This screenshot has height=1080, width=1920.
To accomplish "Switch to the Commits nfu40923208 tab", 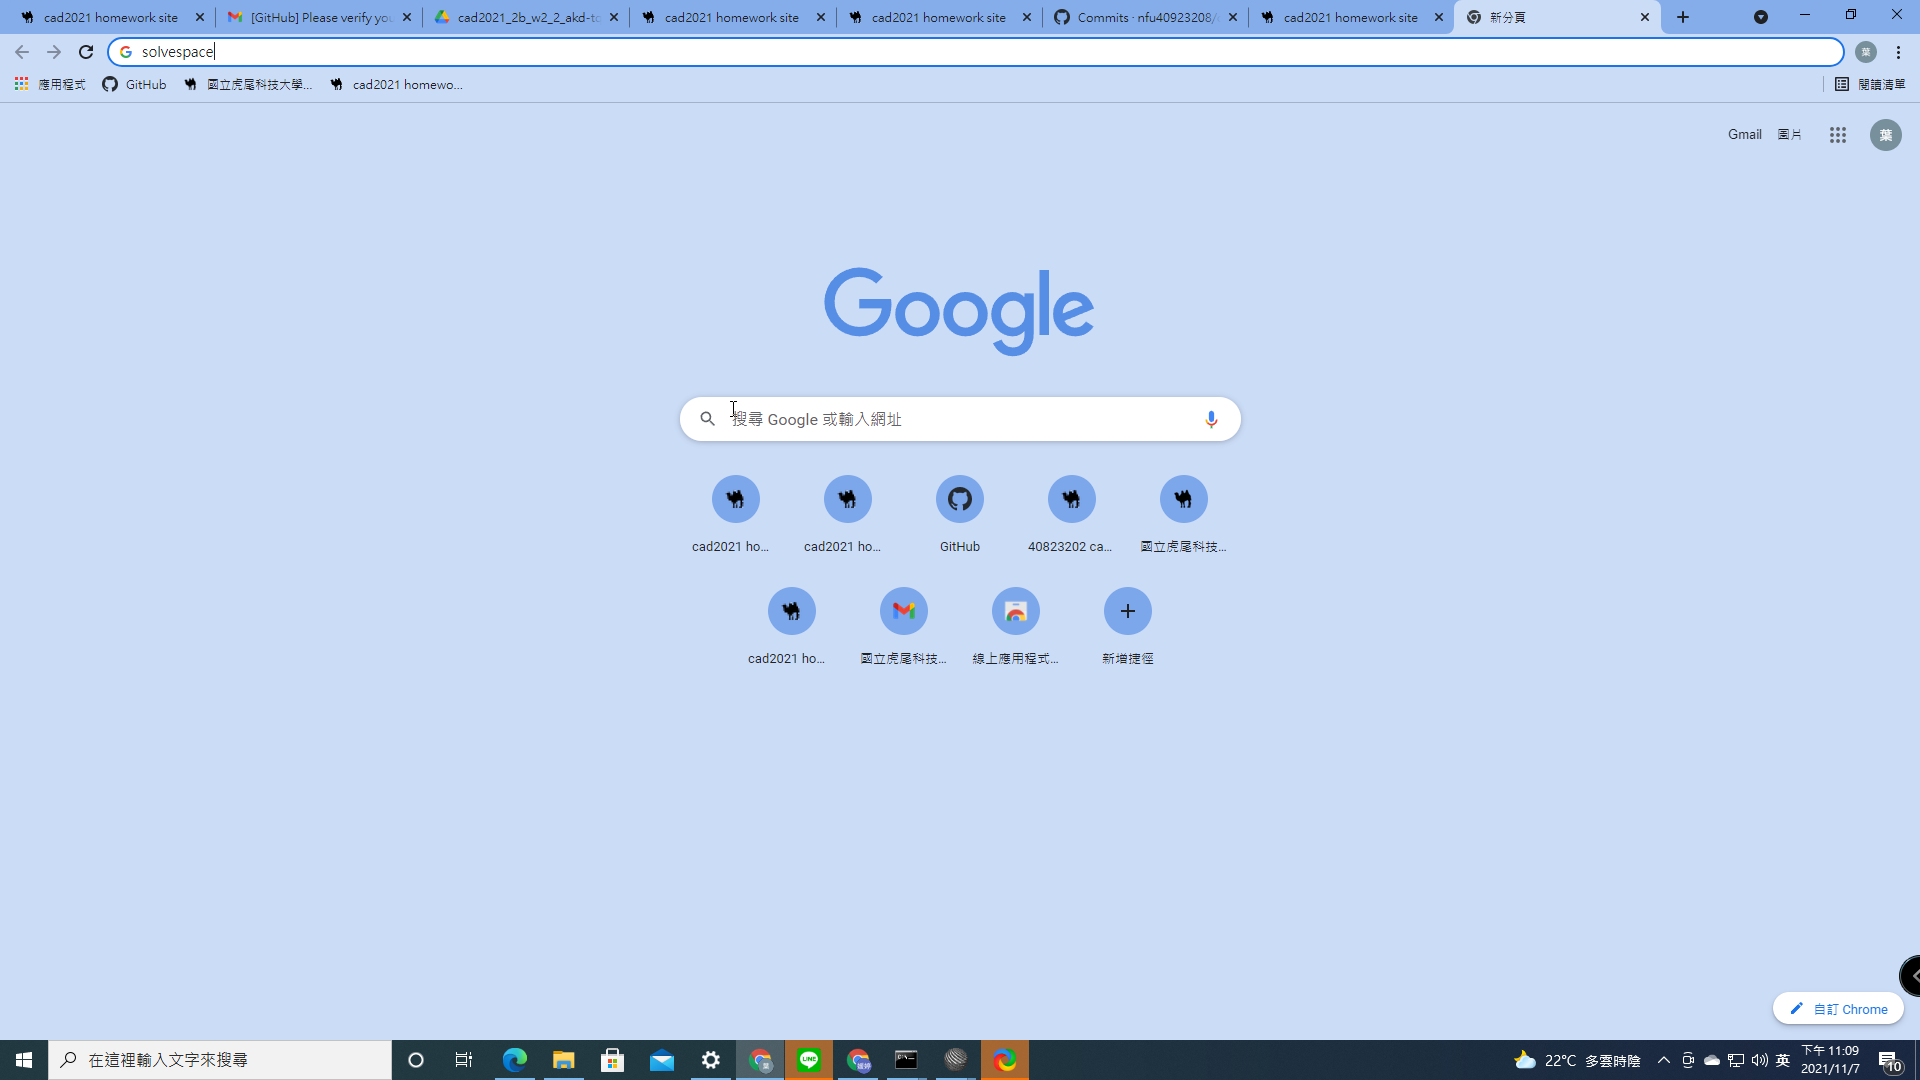I will pyautogui.click(x=1144, y=17).
